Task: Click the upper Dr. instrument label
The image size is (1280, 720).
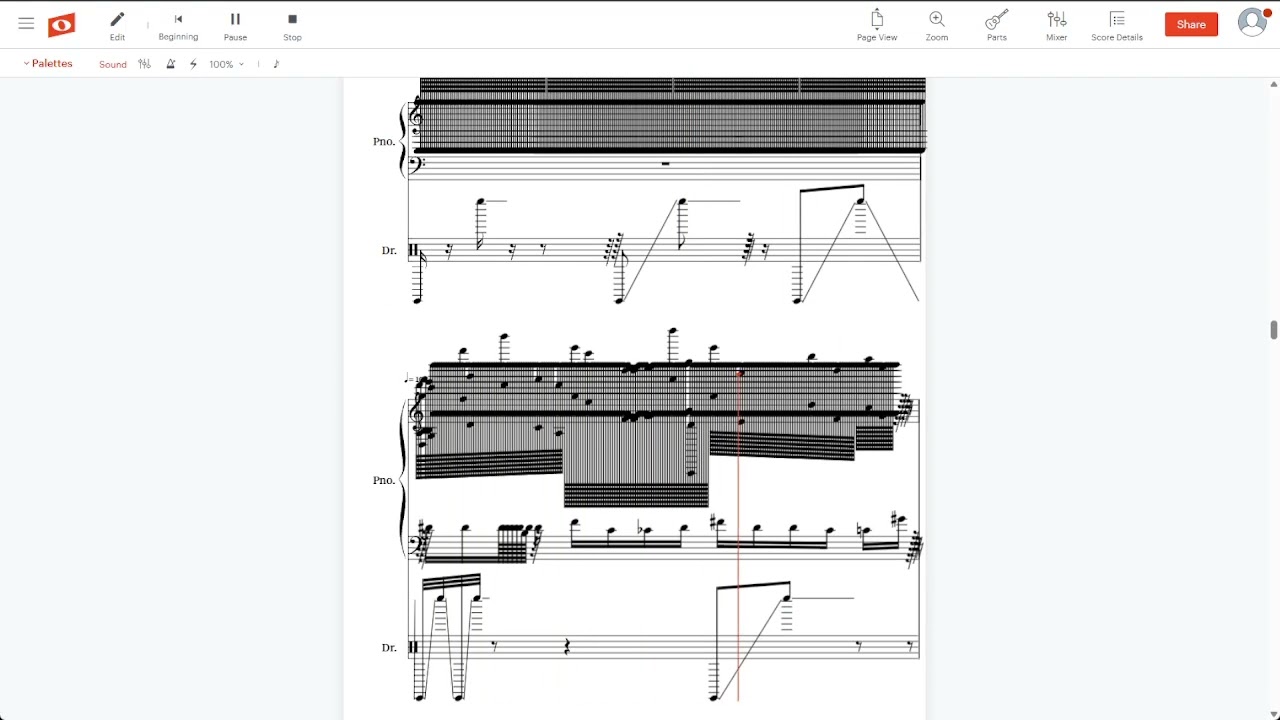Action: click(389, 250)
